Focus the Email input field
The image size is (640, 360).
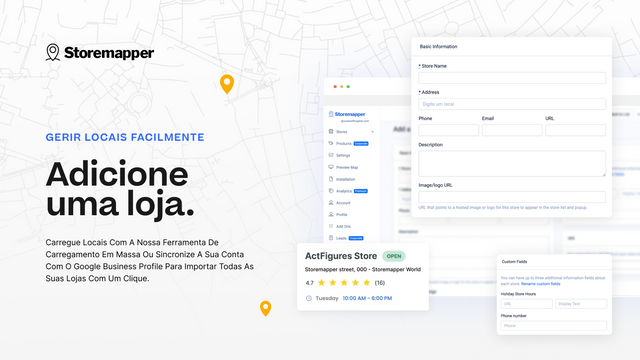pyautogui.click(x=512, y=130)
